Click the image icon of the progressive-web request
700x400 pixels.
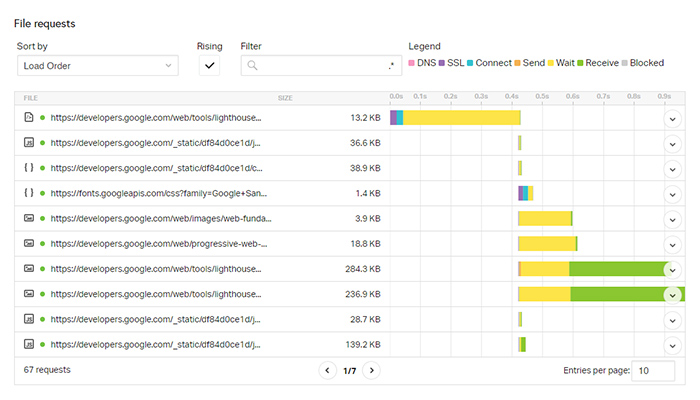[x=29, y=243]
